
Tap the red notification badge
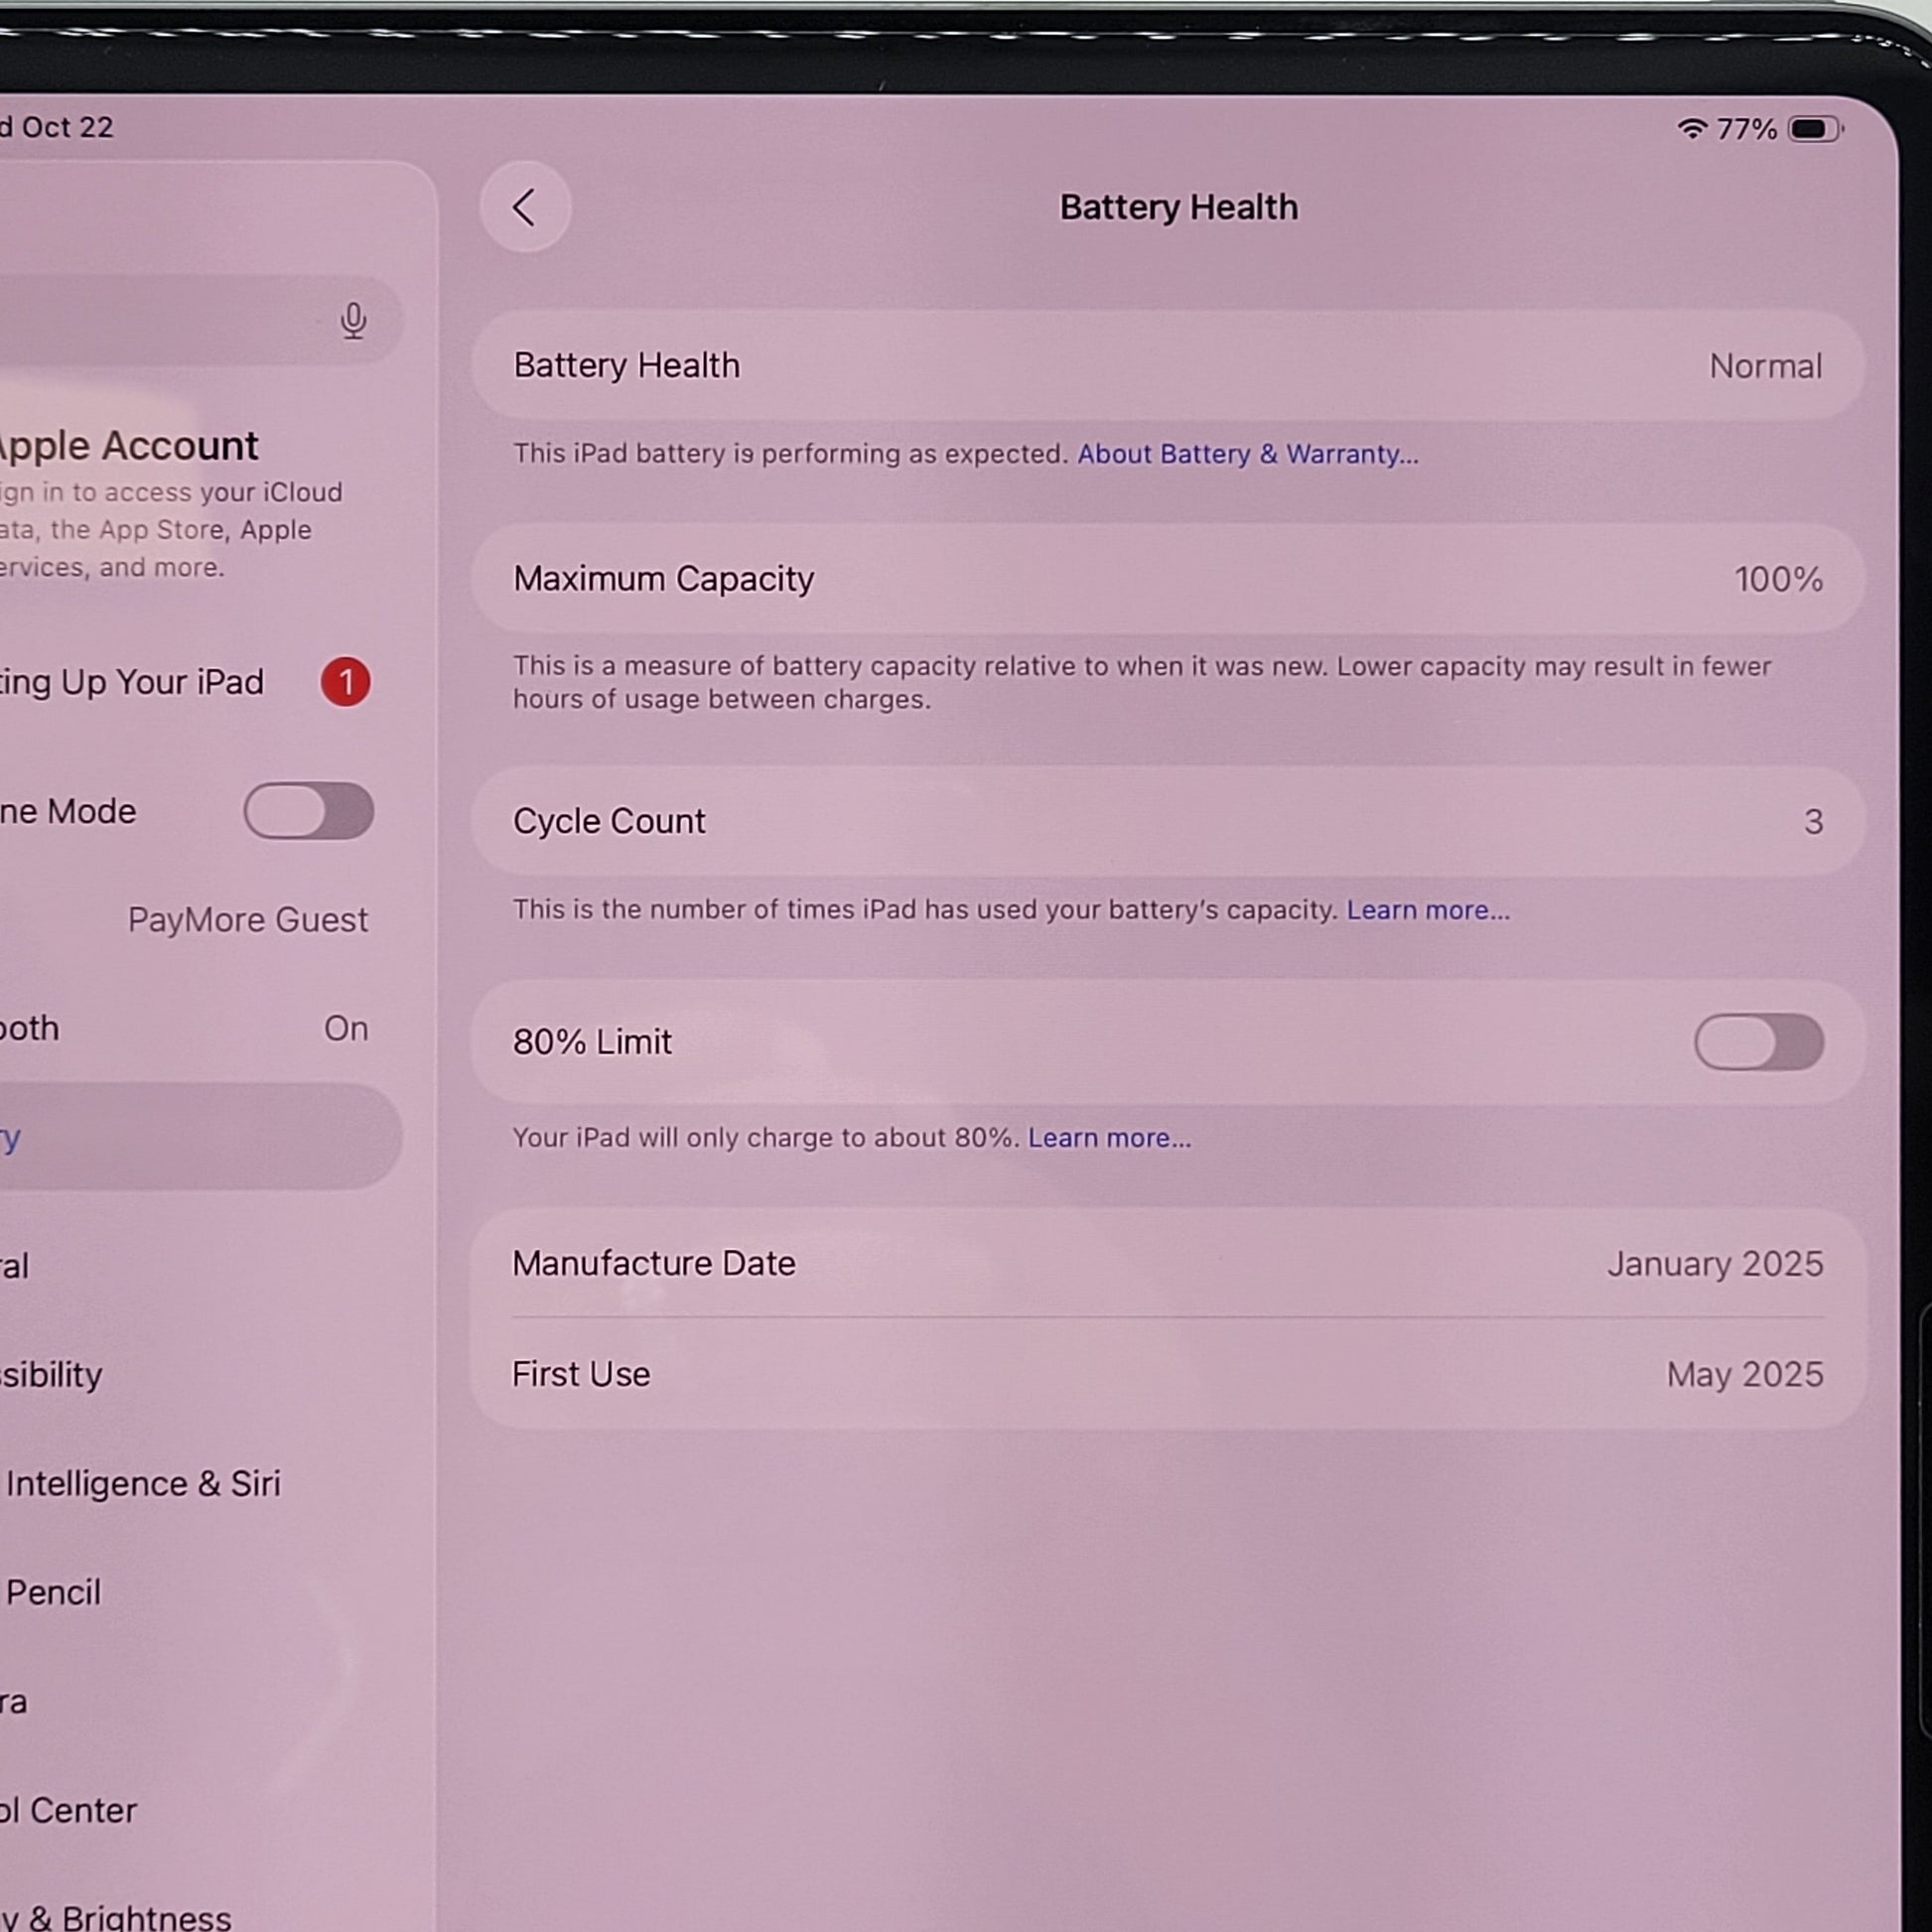coord(345,682)
